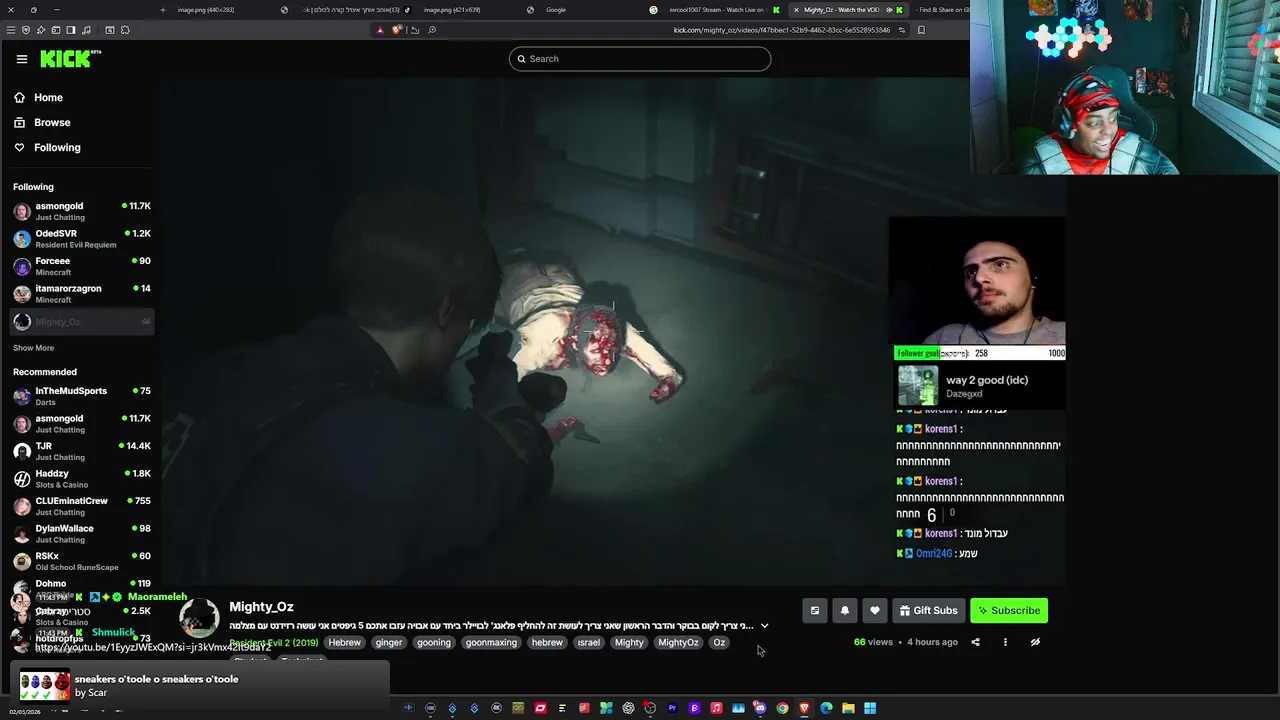Open DylanWallace recommended channel

tap(82, 534)
